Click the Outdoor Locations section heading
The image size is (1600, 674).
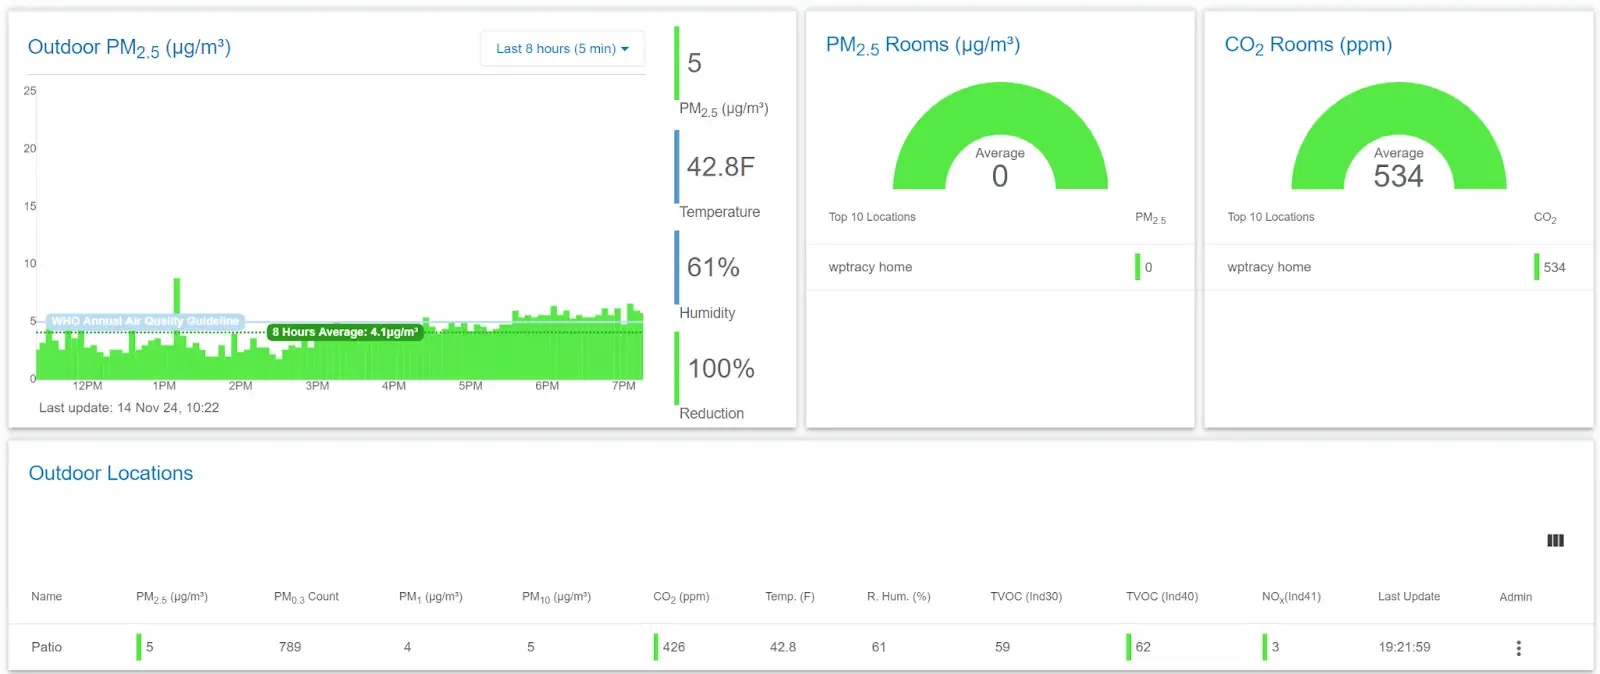coord(111,474)
